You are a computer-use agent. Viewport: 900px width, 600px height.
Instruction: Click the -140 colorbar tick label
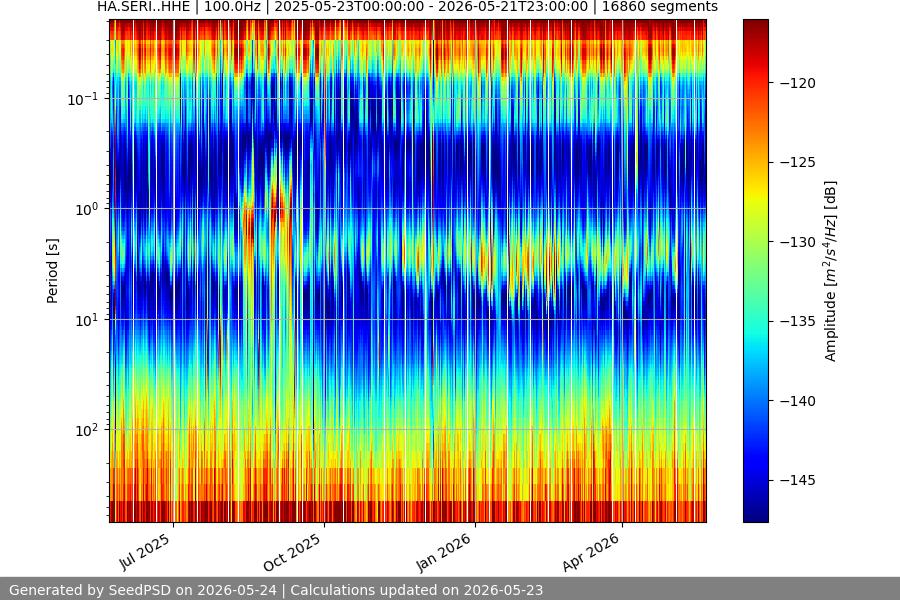tap(798, 401)
